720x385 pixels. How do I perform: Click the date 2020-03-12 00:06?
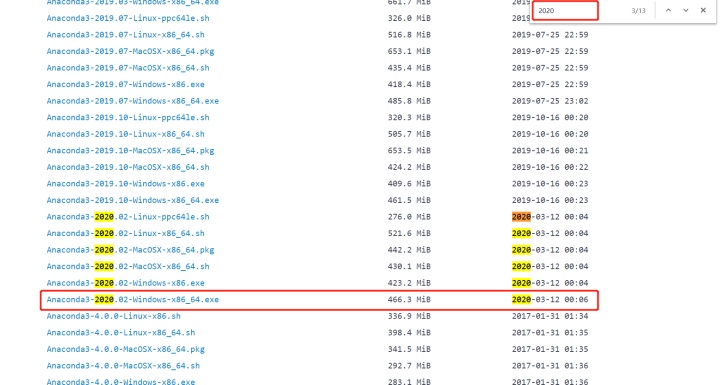(550, 300)
